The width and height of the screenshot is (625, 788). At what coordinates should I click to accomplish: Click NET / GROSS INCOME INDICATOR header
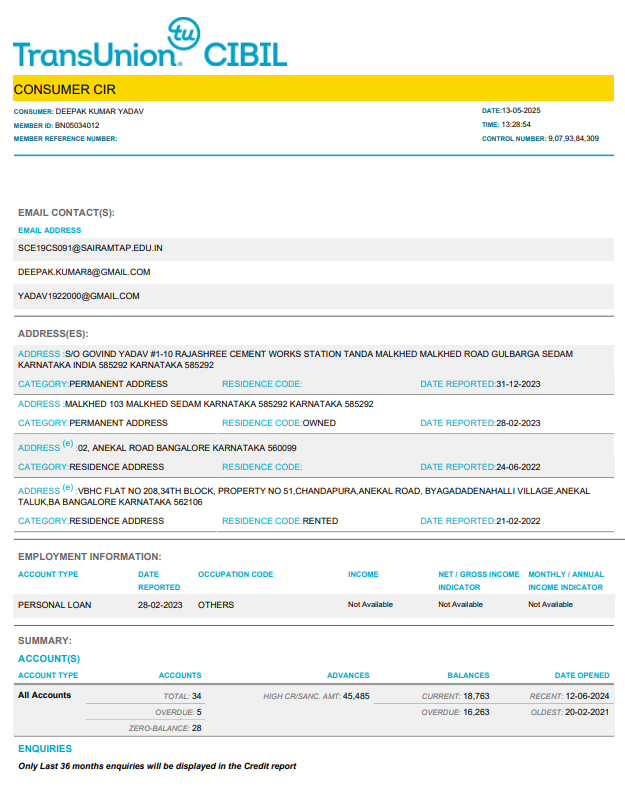click(479, 580)
